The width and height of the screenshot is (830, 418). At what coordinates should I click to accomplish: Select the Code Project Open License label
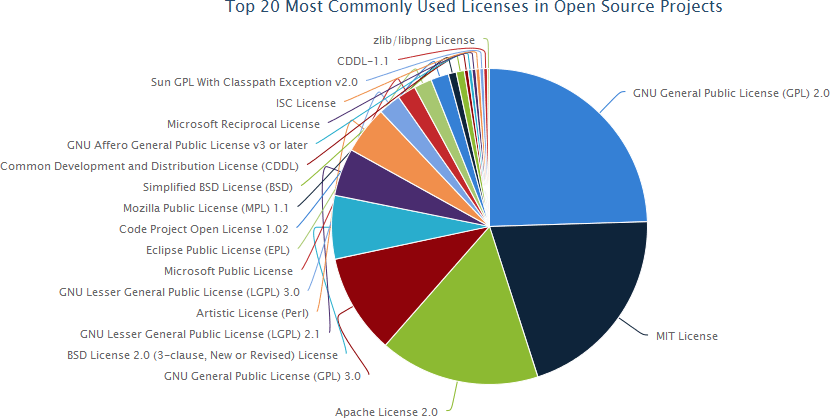204,229
